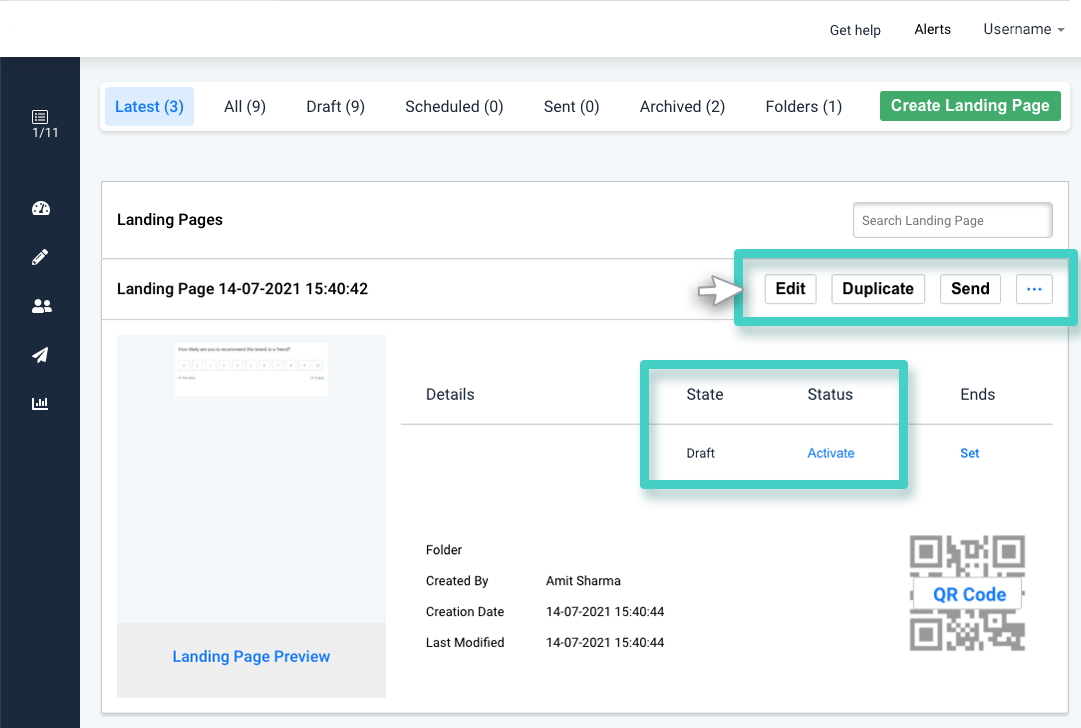The height and width of the screenshot is (728, 1081).
Task: Open the Landing Page Preview link
Action: (x=251, y=656)
